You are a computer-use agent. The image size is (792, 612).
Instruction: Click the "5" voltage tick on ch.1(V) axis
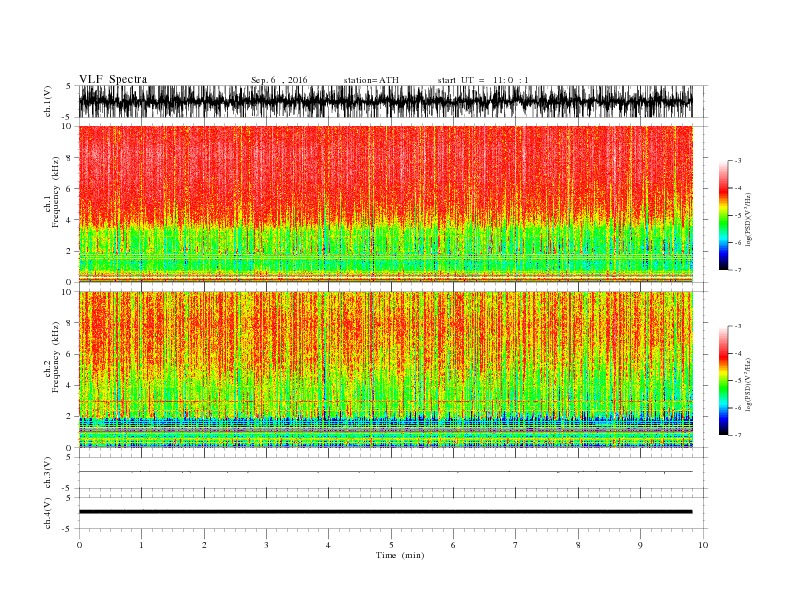[68, 86]
